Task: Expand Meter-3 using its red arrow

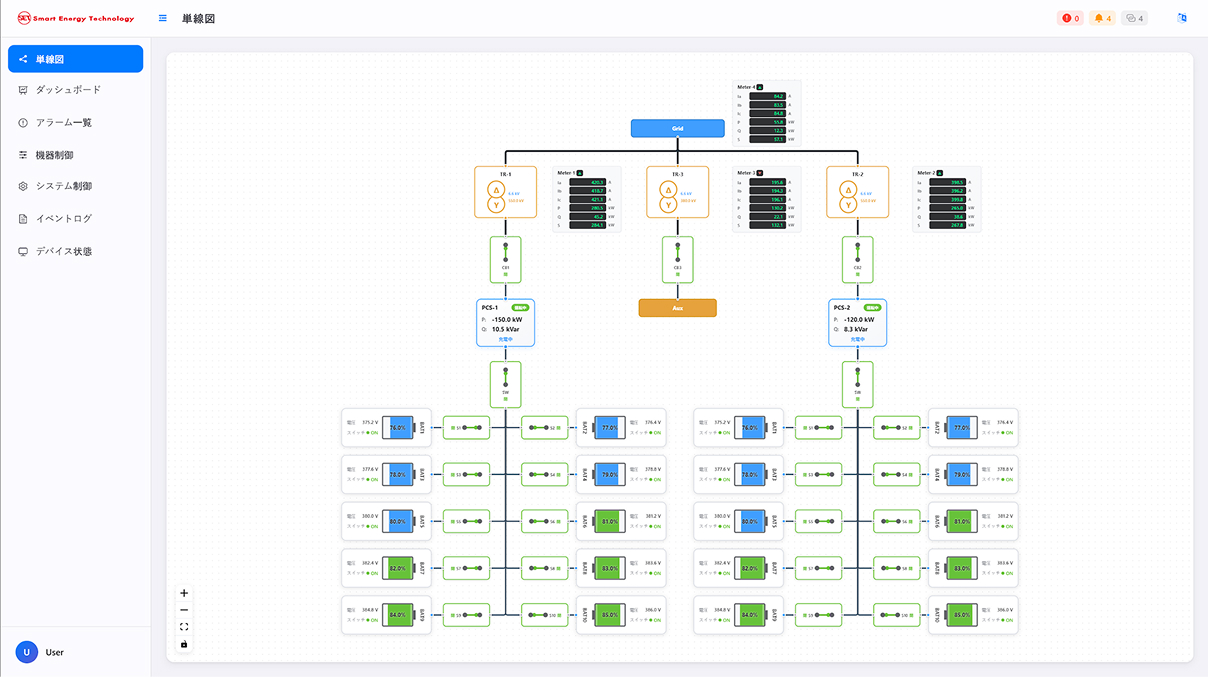Action: (x=761, y=173)
